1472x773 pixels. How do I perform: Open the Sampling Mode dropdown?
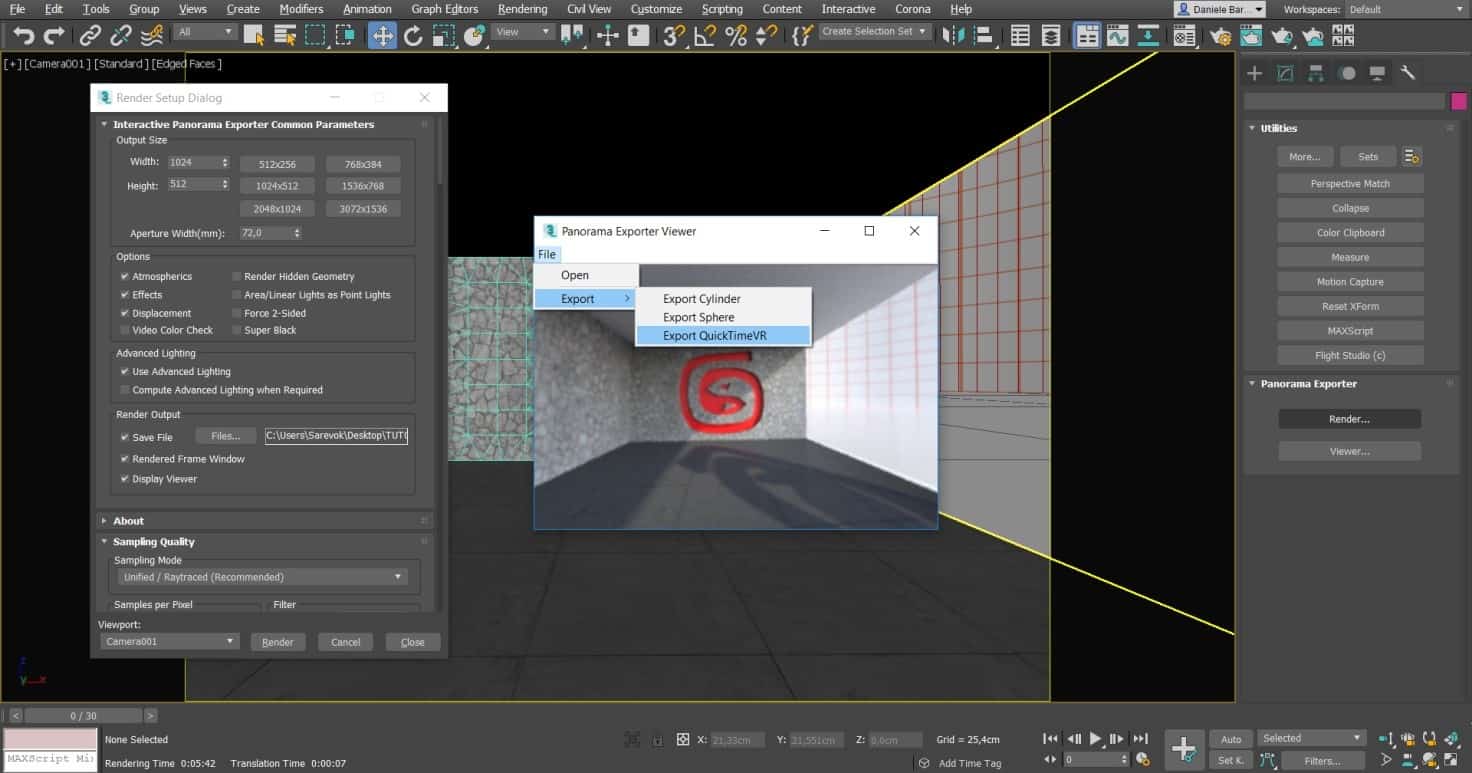(260, 576)
